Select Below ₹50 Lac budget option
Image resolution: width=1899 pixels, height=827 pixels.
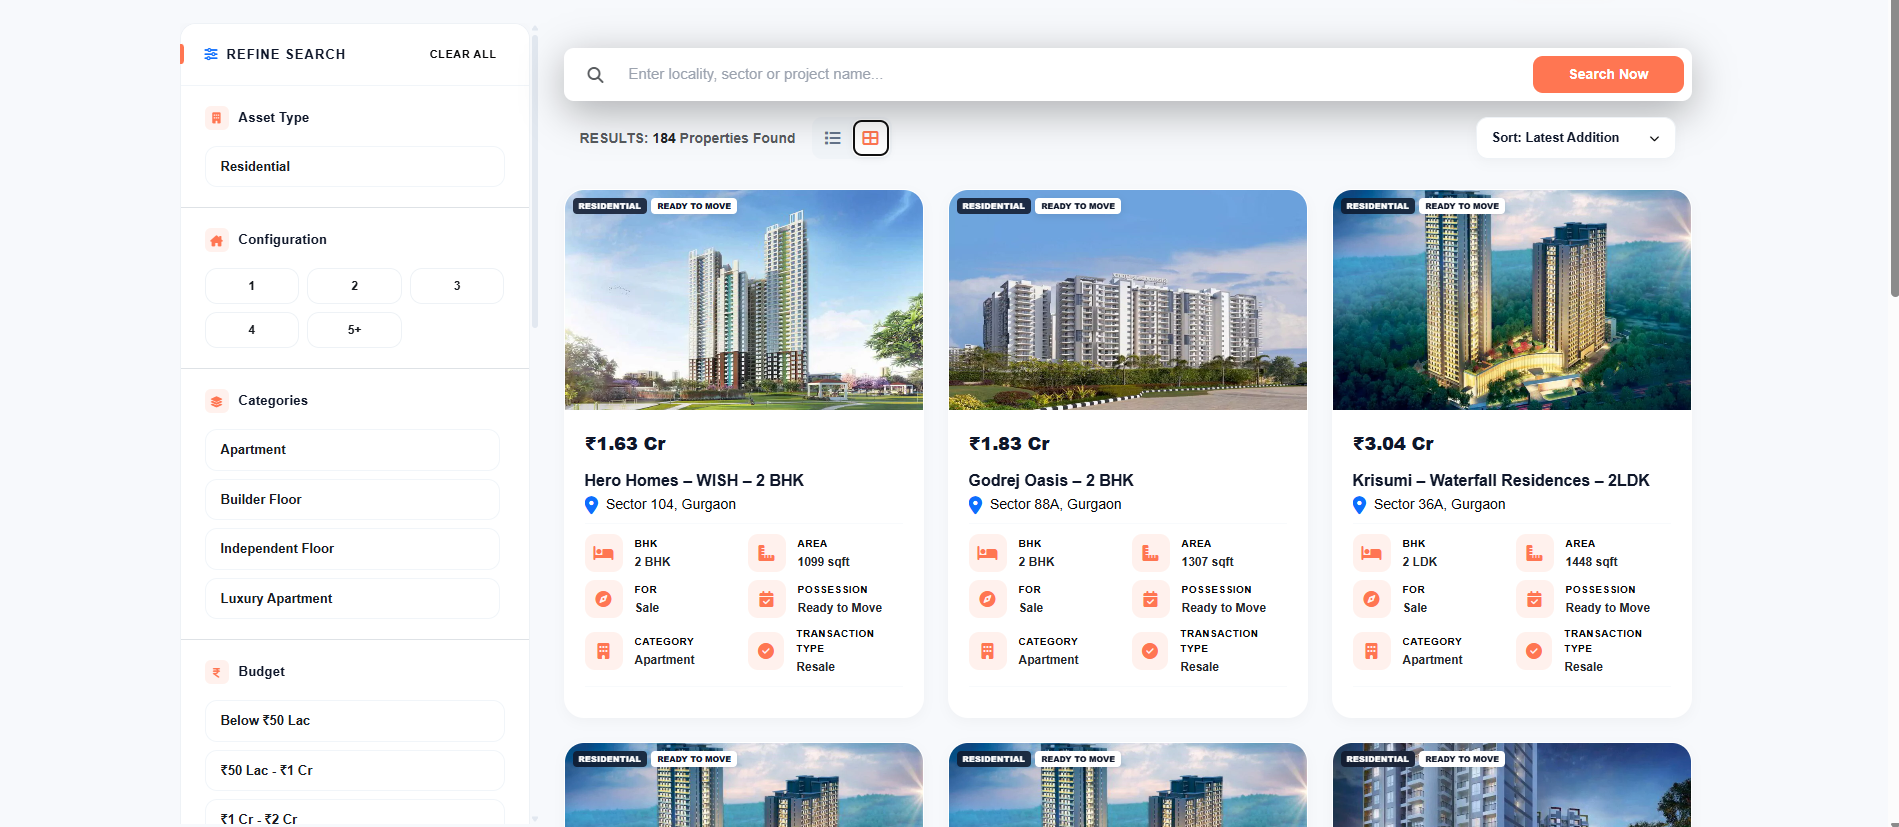coord(355,721)
